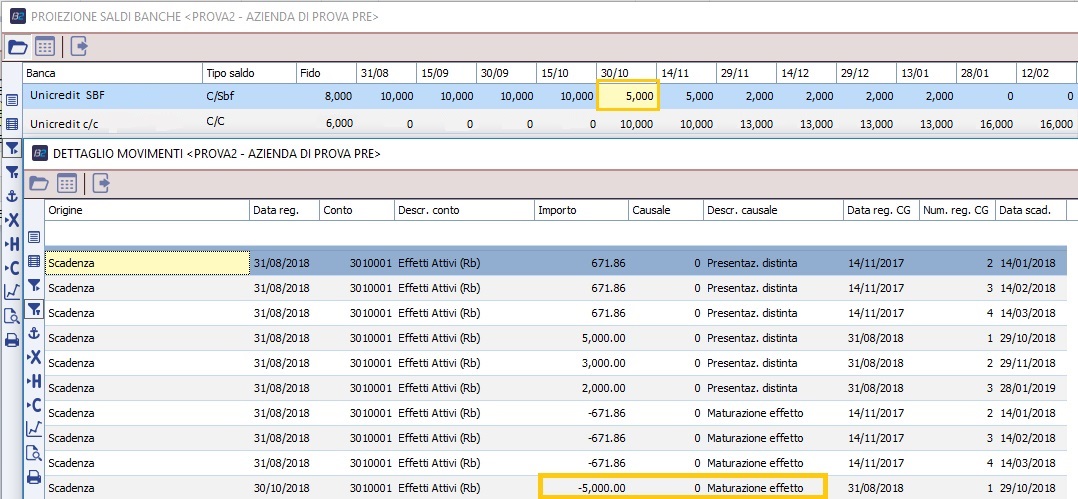Click the 2,000.00 Importo cell
The height and width of the screenshot is (499, 1078).
click(x=582, y=388)
